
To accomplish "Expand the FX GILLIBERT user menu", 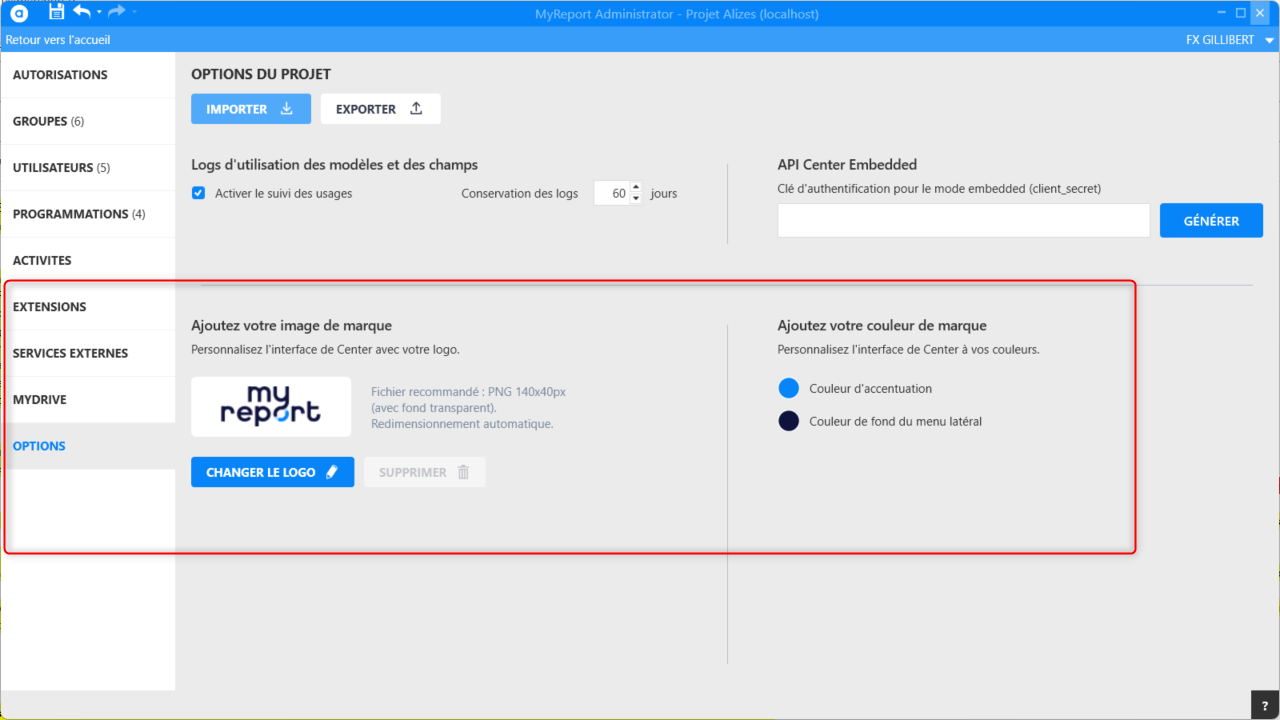I will pos(1269,40).
